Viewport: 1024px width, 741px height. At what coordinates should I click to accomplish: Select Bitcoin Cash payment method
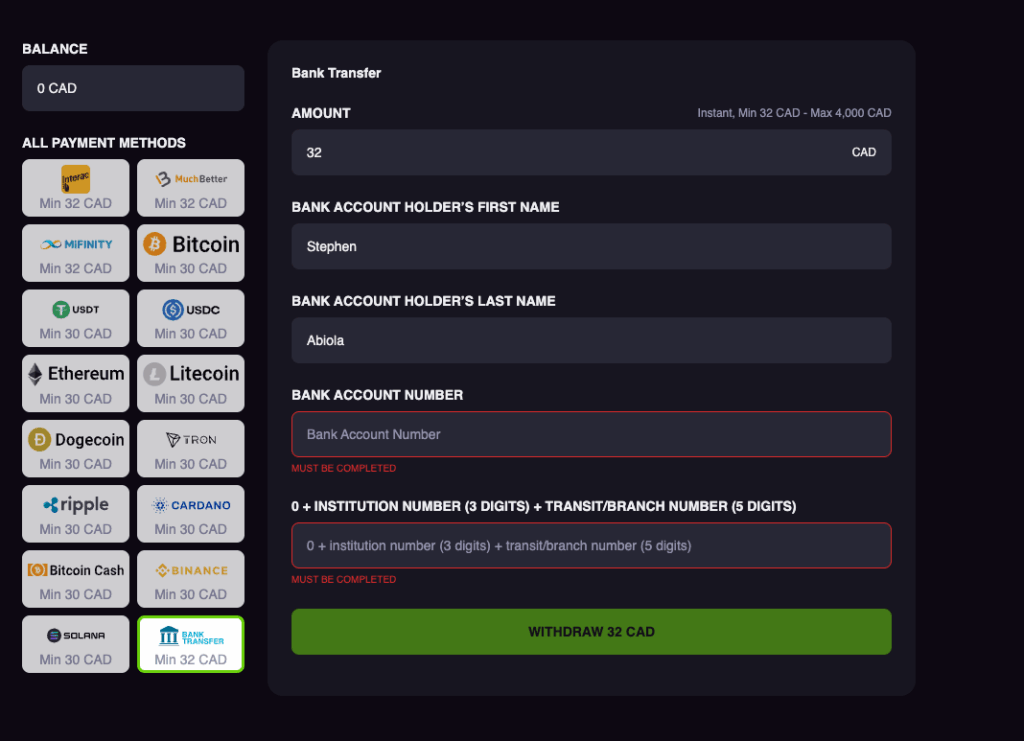(x=76, y=579)
